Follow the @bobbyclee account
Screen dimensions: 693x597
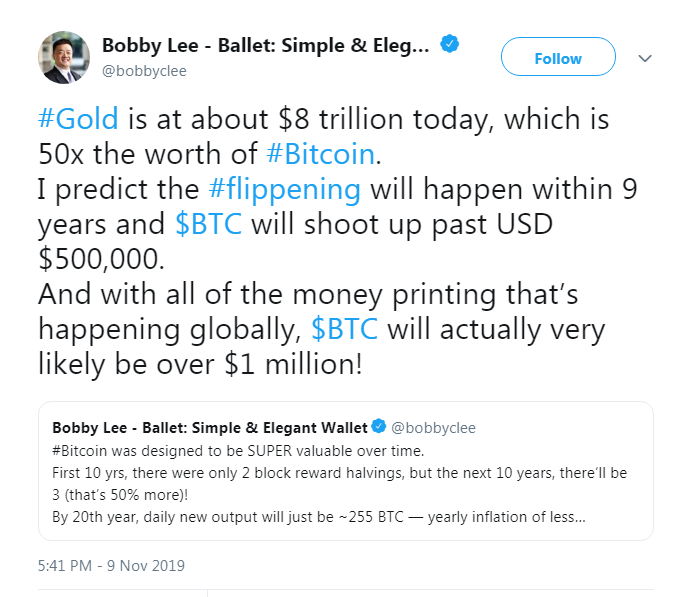(x=558, y=57)
